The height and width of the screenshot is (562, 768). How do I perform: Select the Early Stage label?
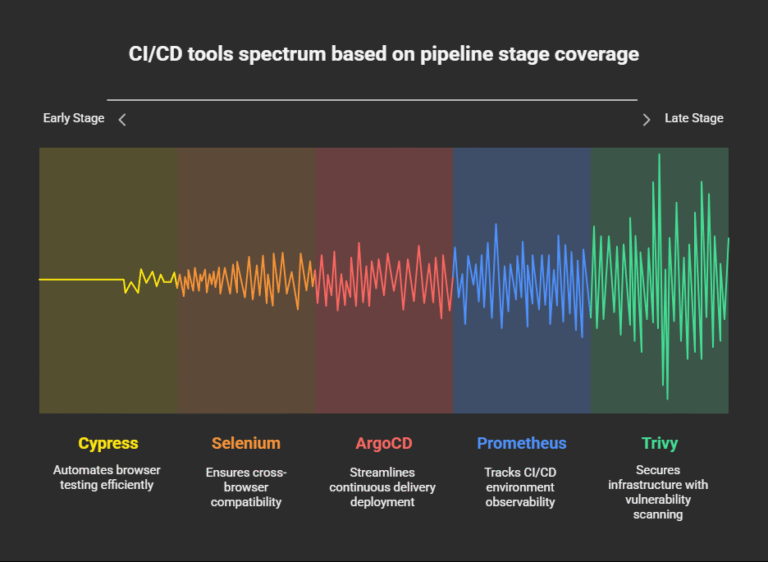73,118
